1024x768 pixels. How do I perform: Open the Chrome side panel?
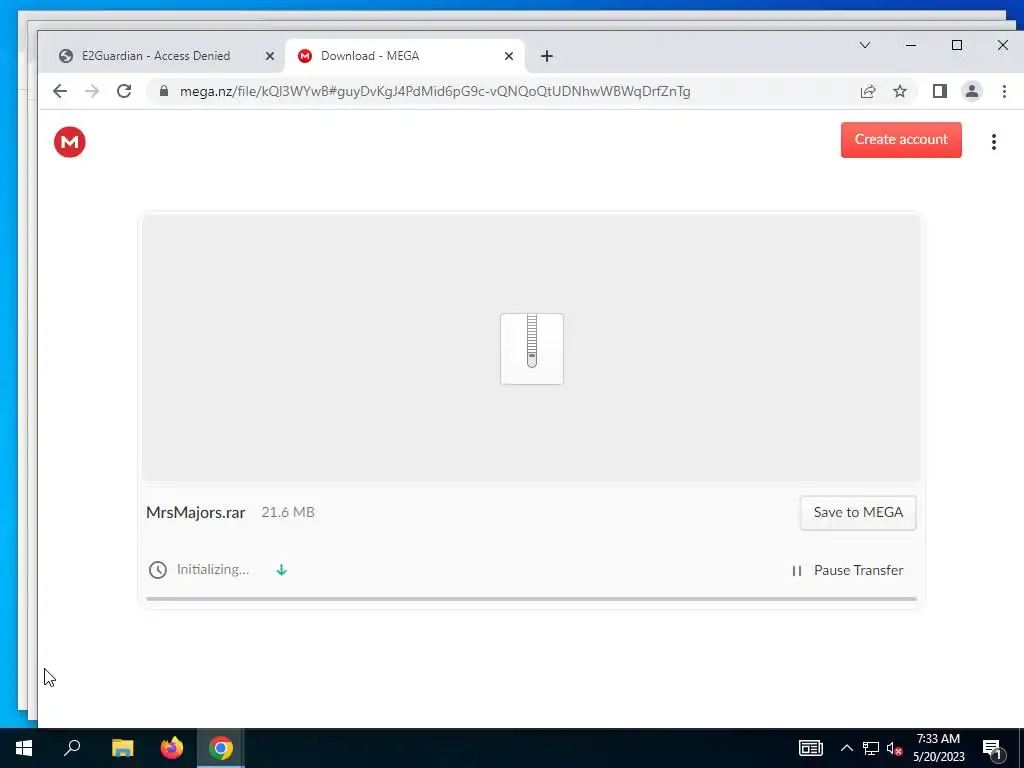[940, 91]
